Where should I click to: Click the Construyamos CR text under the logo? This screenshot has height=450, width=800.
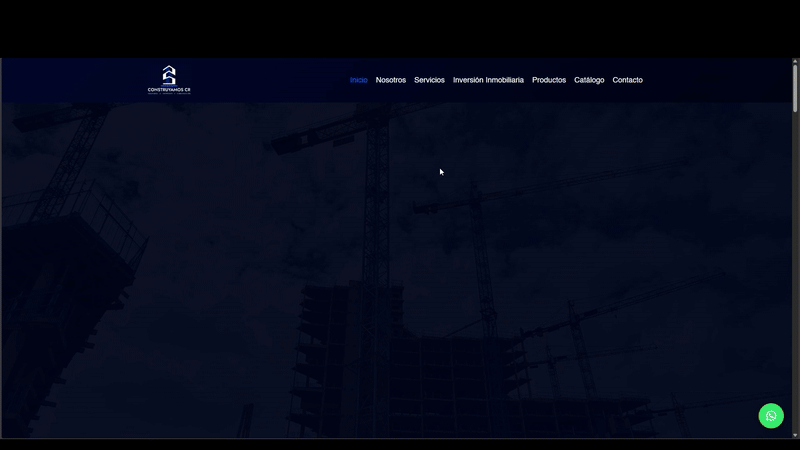coord(169,90)
